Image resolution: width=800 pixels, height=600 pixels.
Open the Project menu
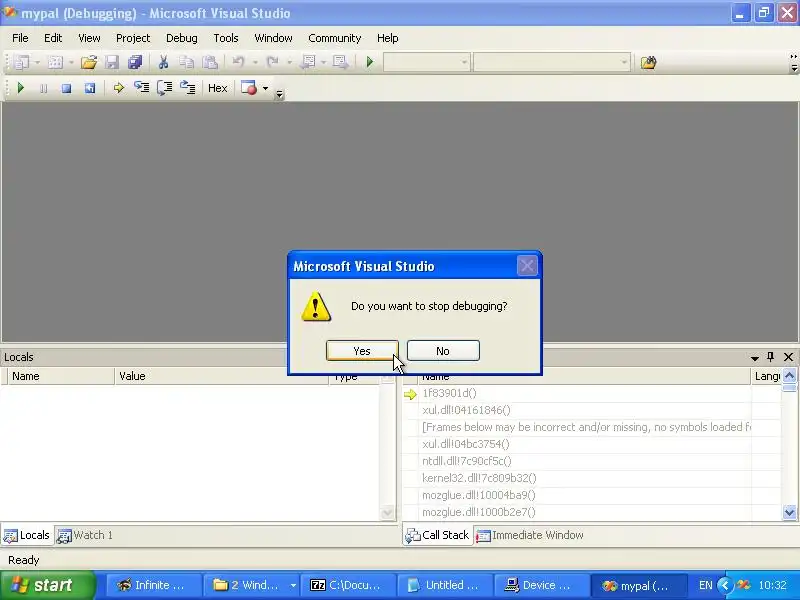tap(133, 38)
